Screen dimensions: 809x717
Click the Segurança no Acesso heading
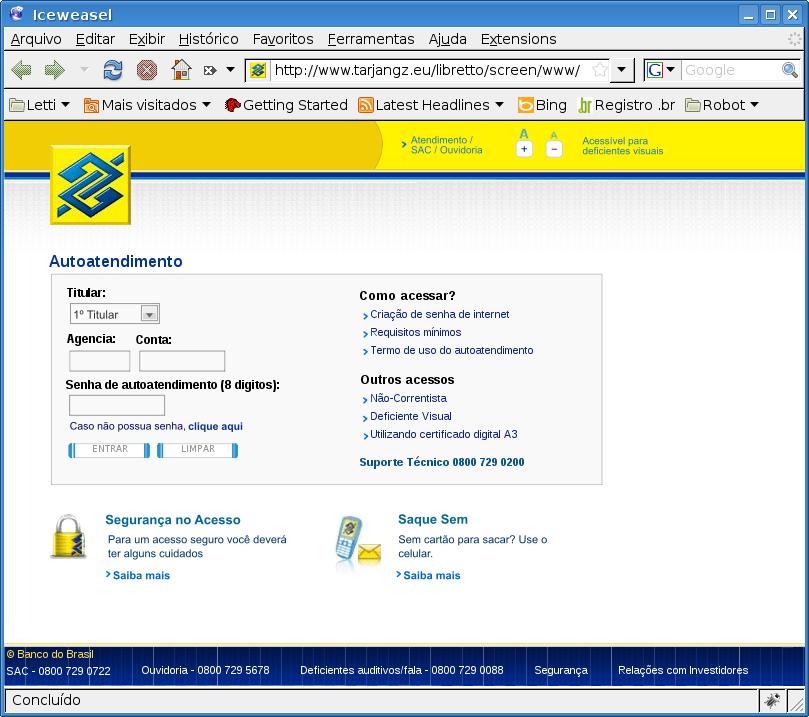tap(173, 519)
